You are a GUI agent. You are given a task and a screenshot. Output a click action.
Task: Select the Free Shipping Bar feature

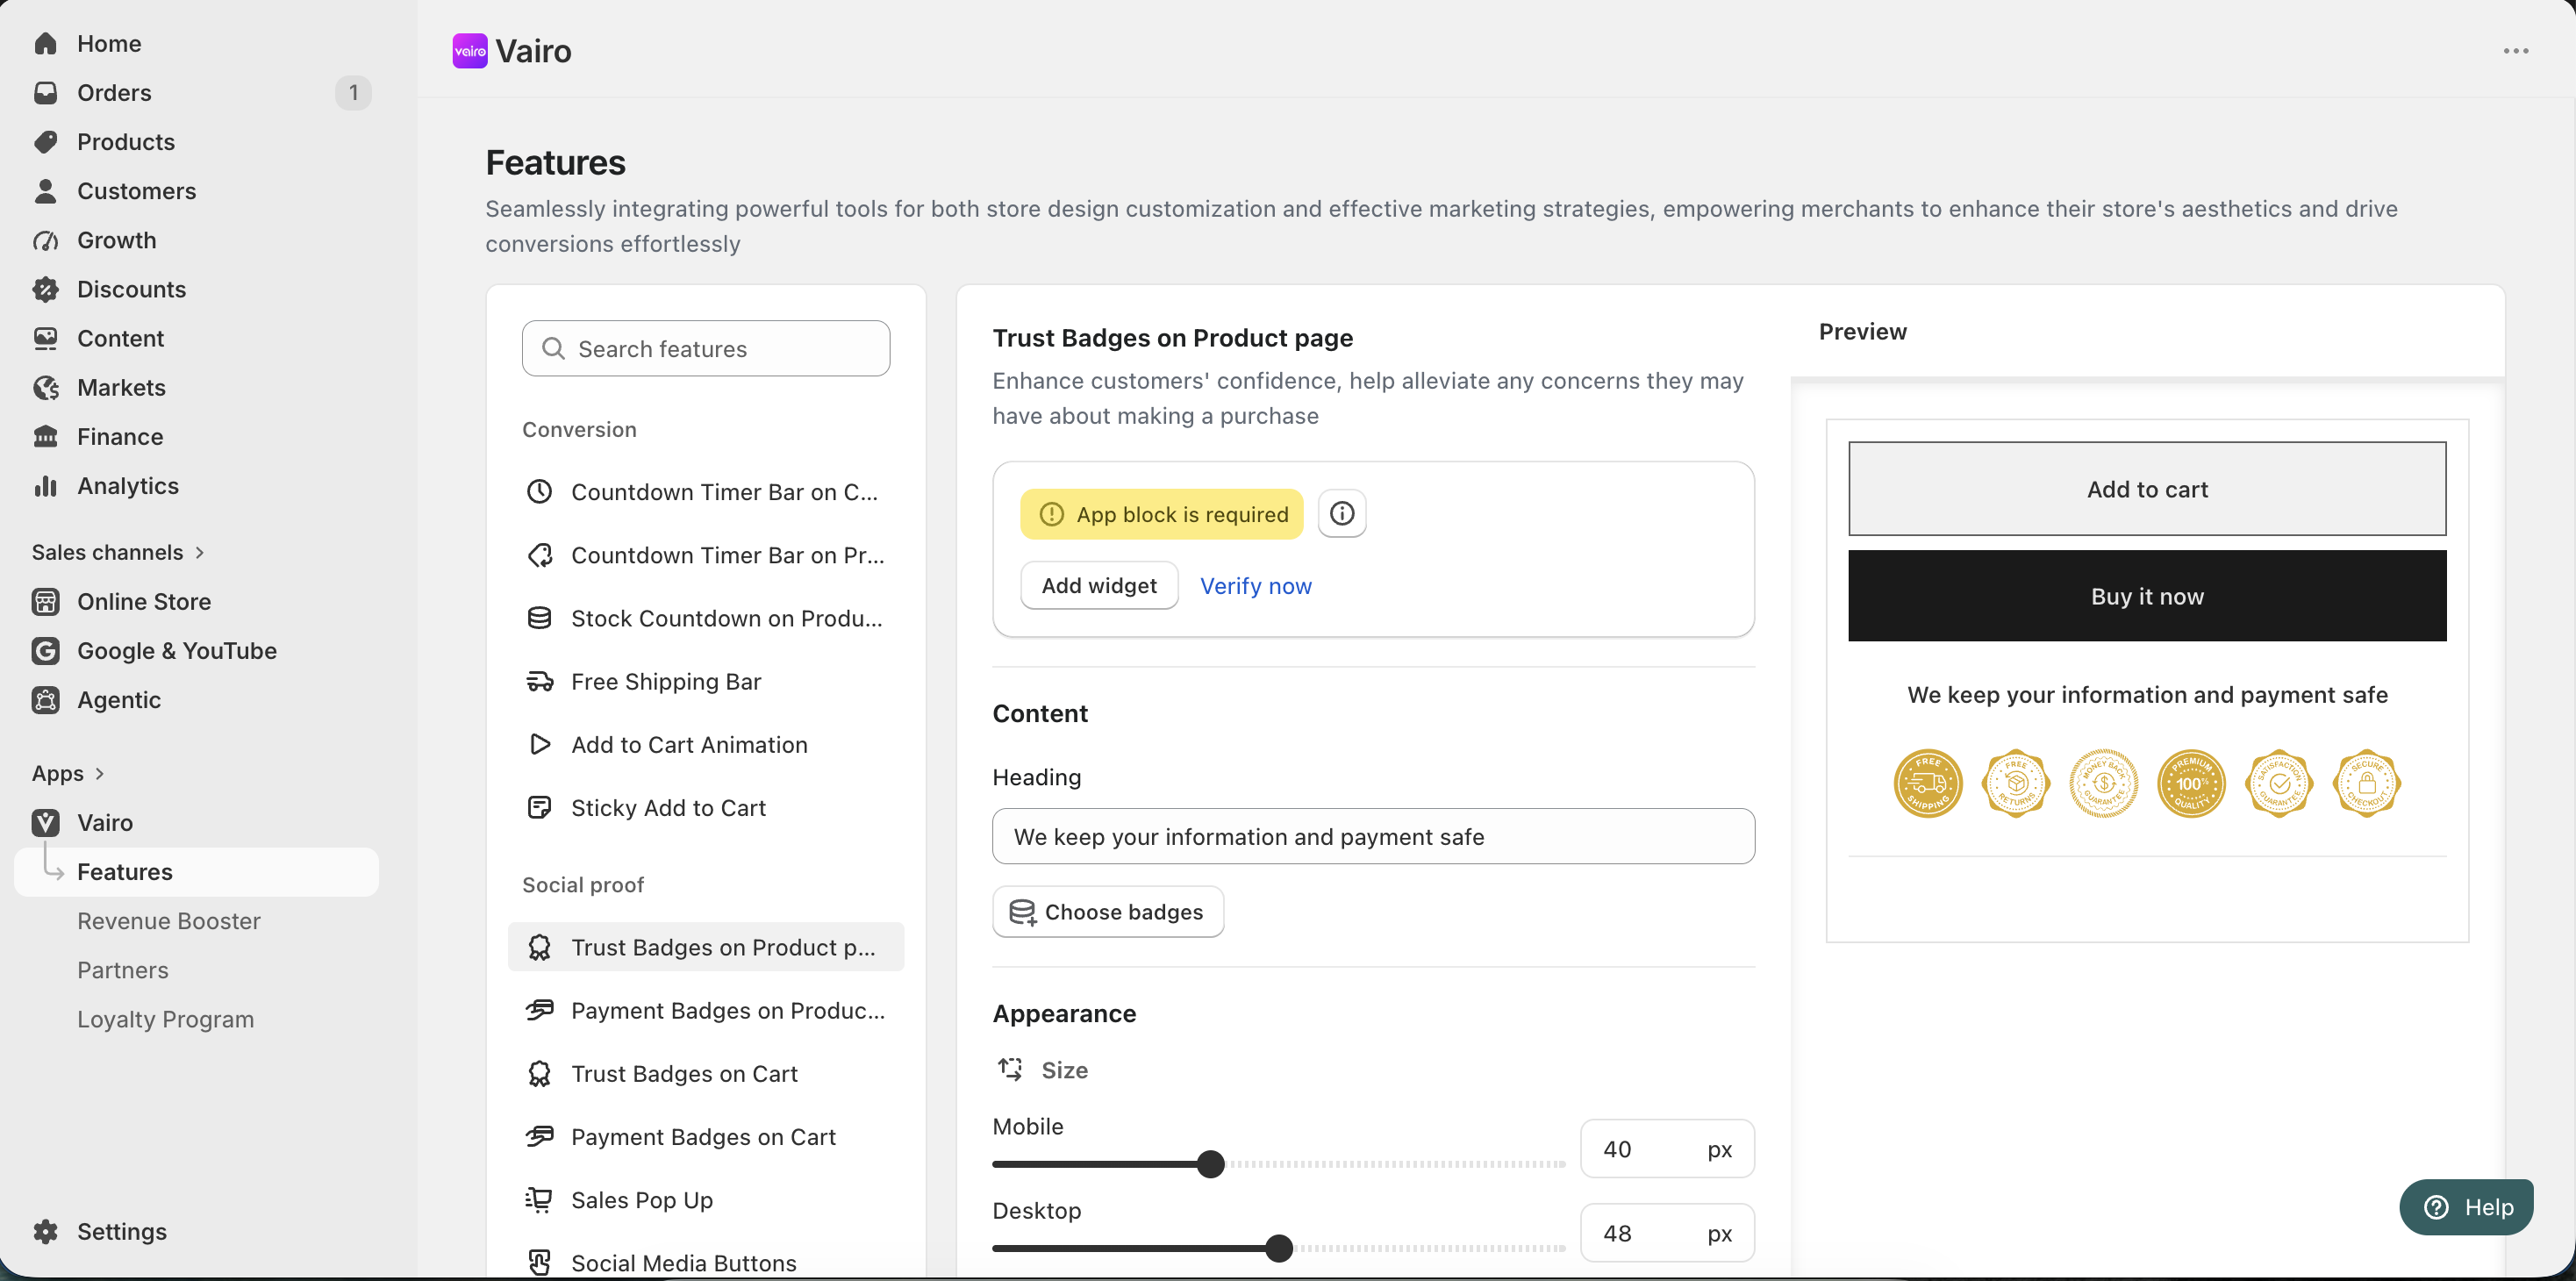coord(706,682)
